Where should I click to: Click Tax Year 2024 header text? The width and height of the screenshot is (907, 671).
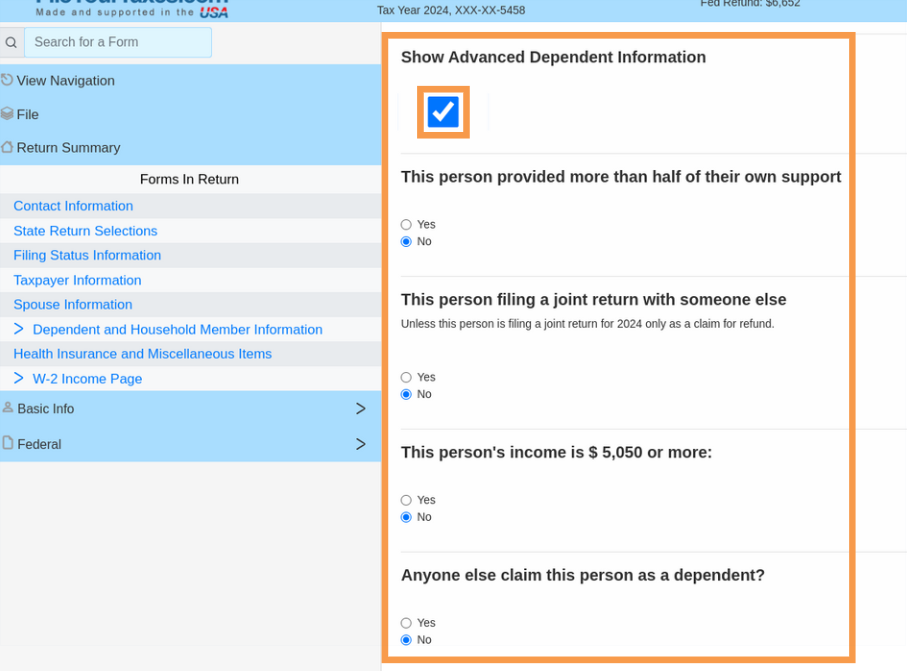click(x=451, y=10)
